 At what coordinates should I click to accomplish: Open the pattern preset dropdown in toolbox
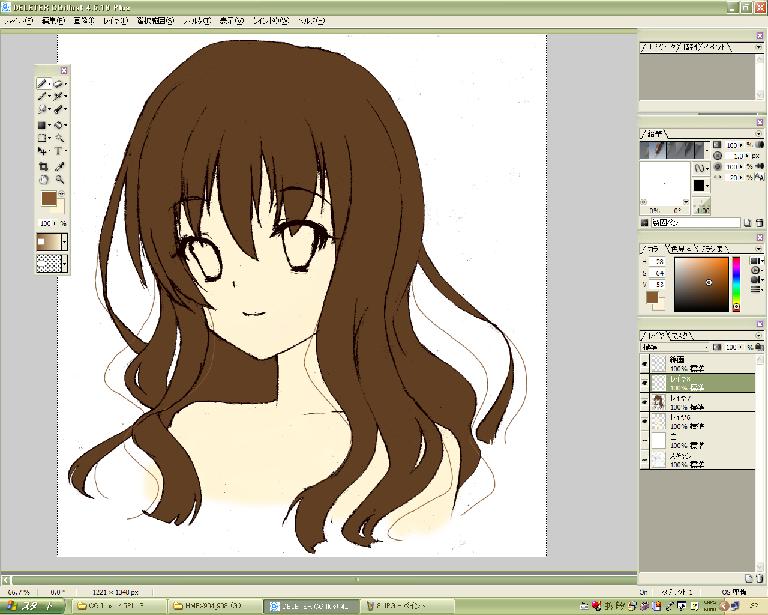(64, 263)
